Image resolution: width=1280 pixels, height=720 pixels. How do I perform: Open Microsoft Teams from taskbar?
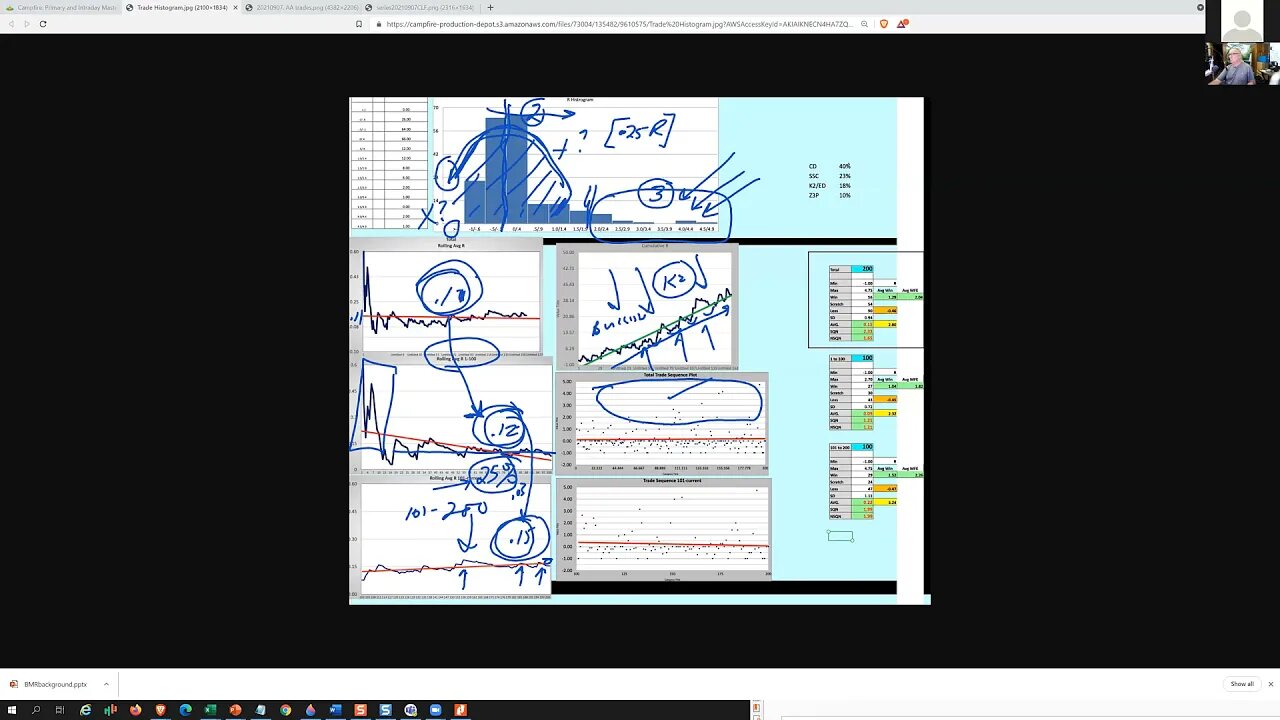pos(411,710)
